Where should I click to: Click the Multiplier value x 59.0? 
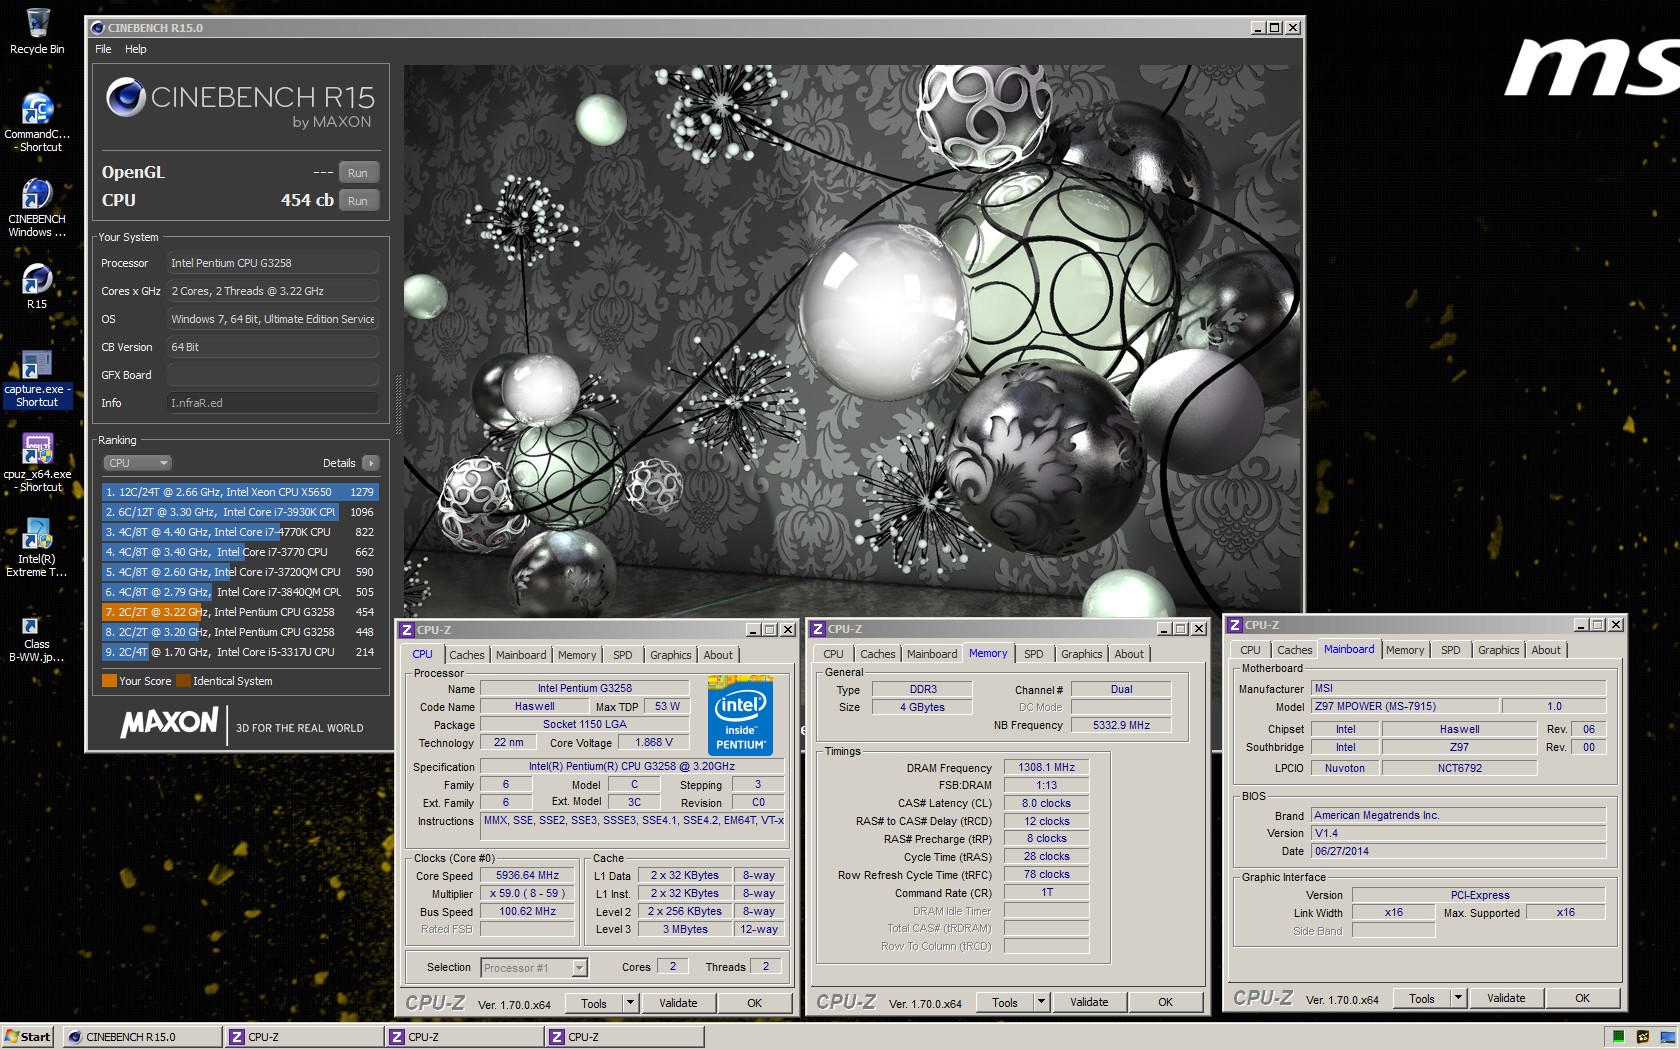(527, 893)
